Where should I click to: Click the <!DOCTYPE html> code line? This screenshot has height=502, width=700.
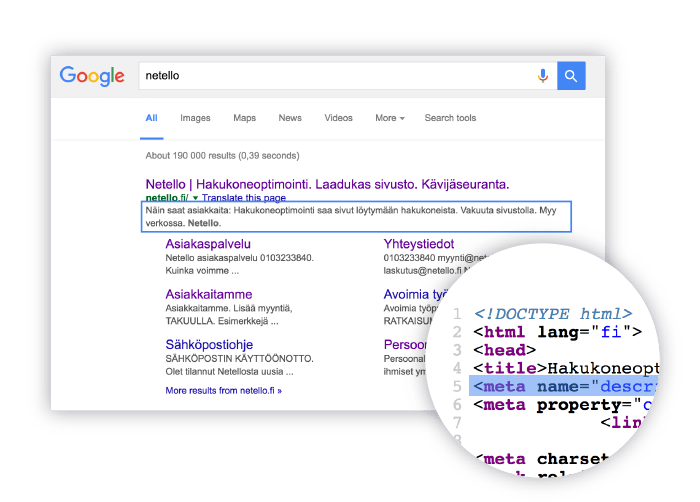click(x=553, y=314)
